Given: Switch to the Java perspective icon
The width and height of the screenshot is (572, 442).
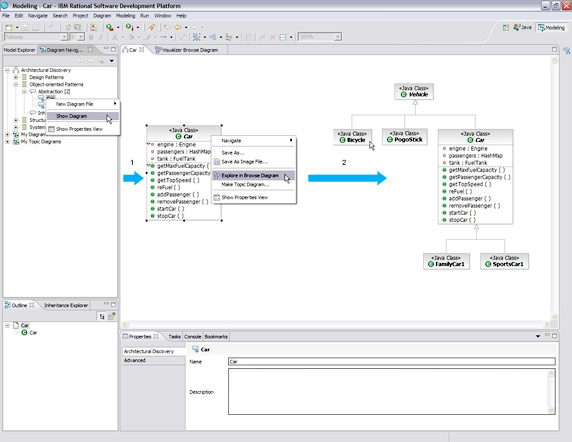Looking at the screenshot, I should pyautogui.click(x=516, y=27).
